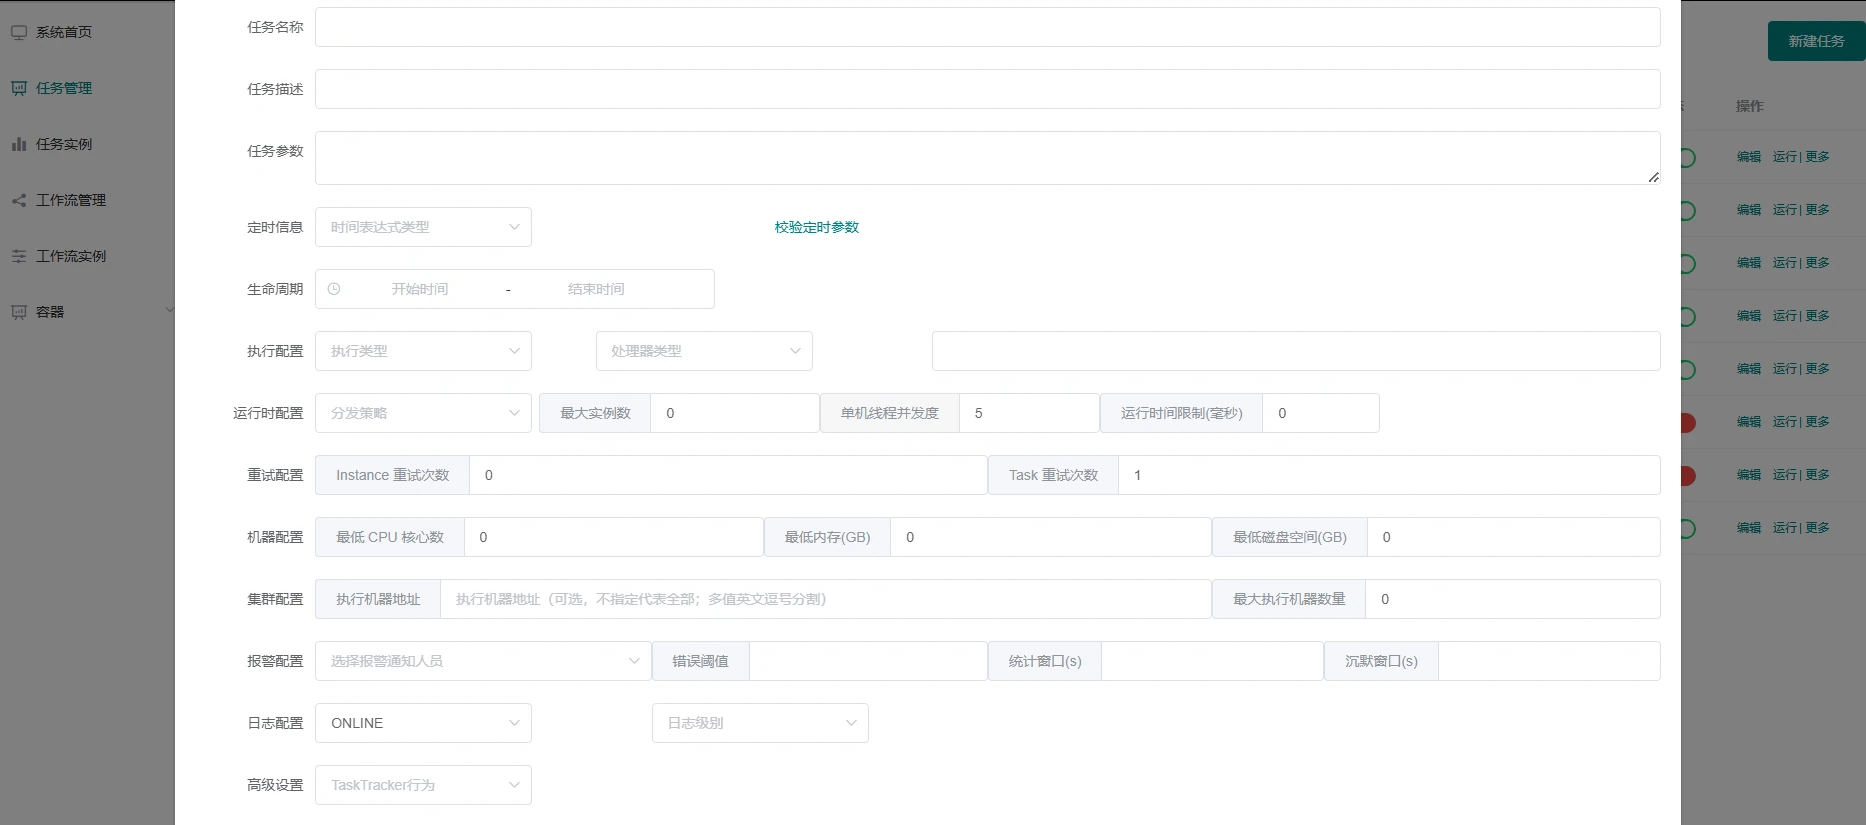Click the 任务名称 input field
The width and height of the screenshot is (1866, 825).
[x=987, y=27]
